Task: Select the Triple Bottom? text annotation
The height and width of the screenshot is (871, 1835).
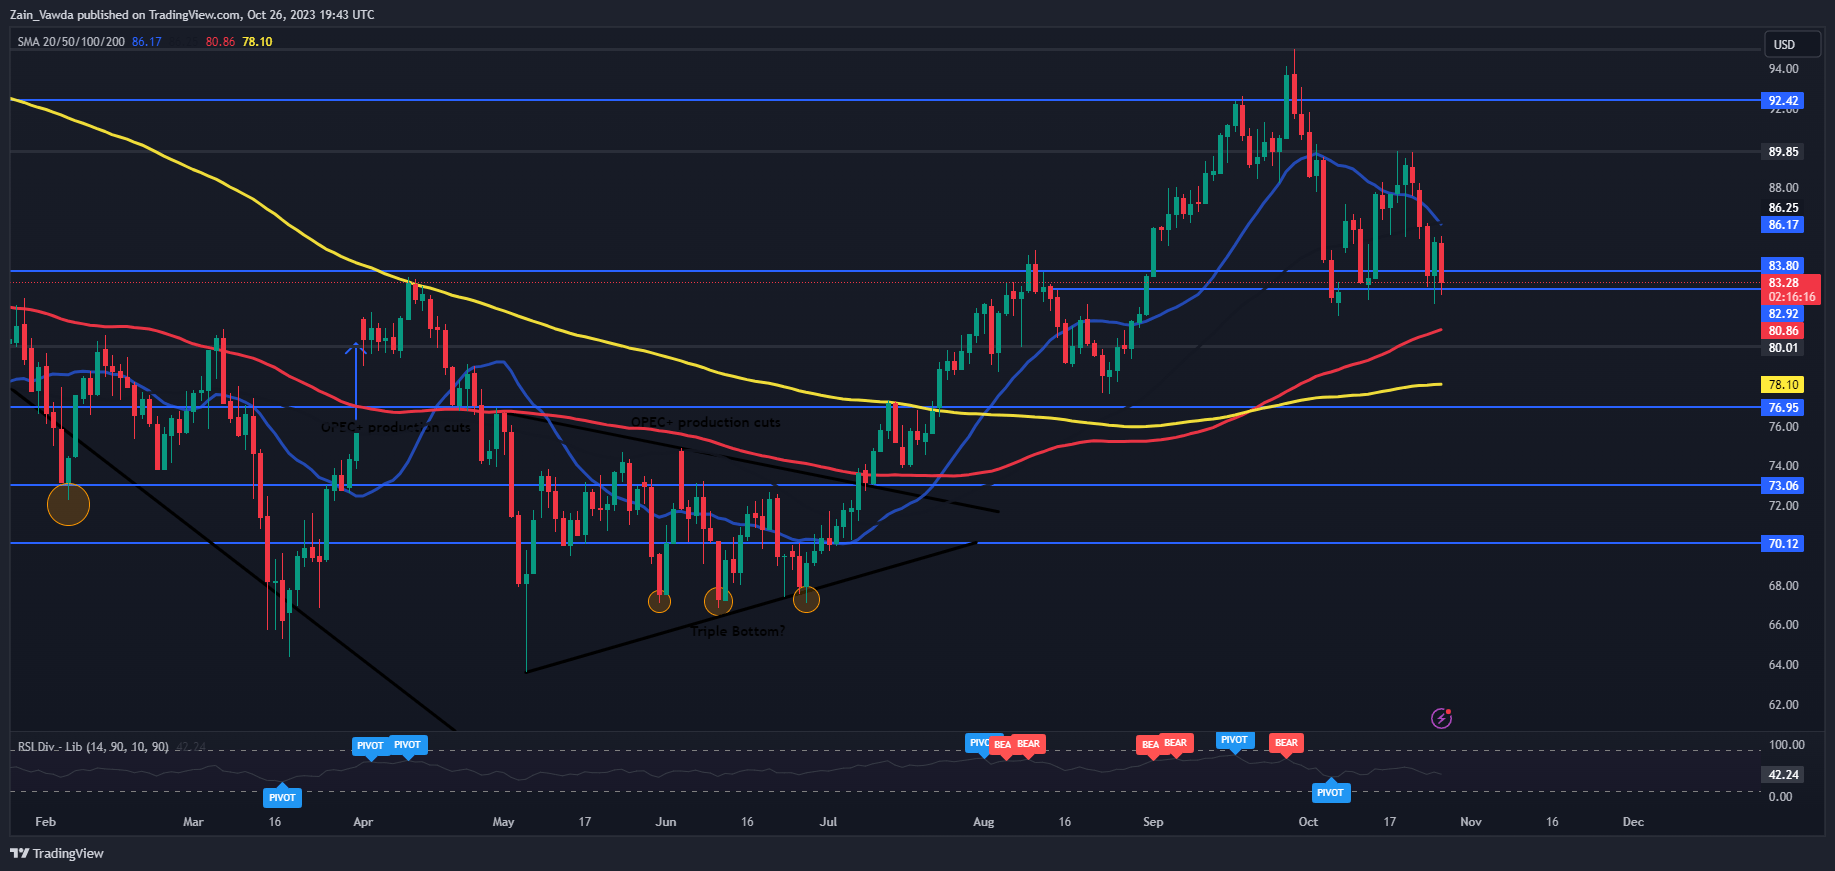Action: [738, 631]
